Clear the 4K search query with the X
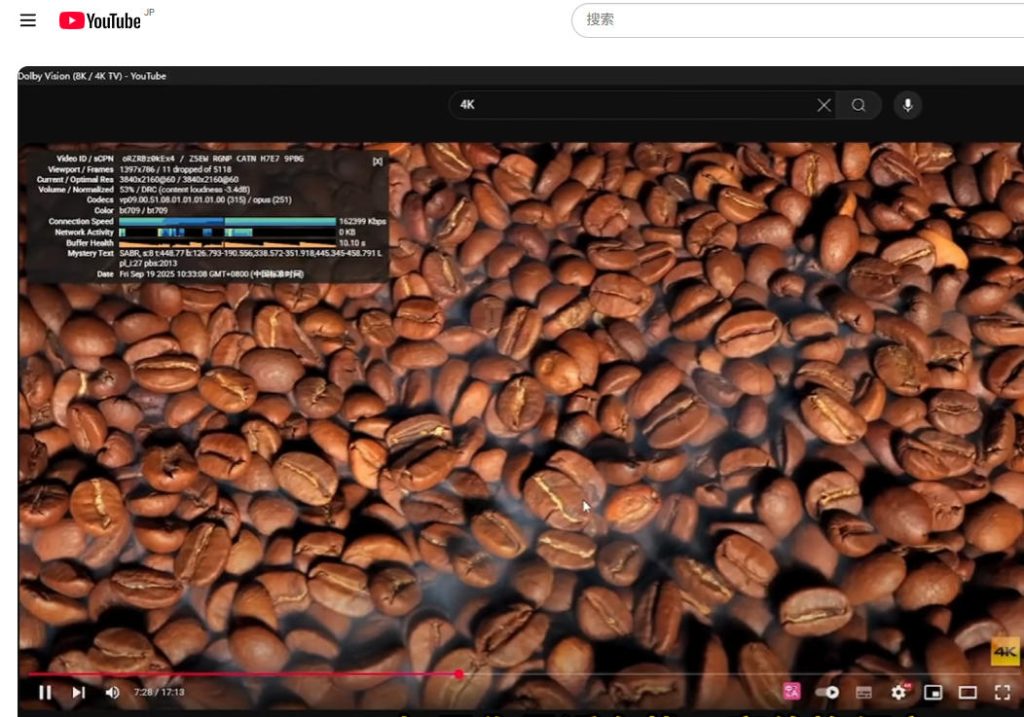Screen dimensions: 1024x717 [x=824, y=105]
